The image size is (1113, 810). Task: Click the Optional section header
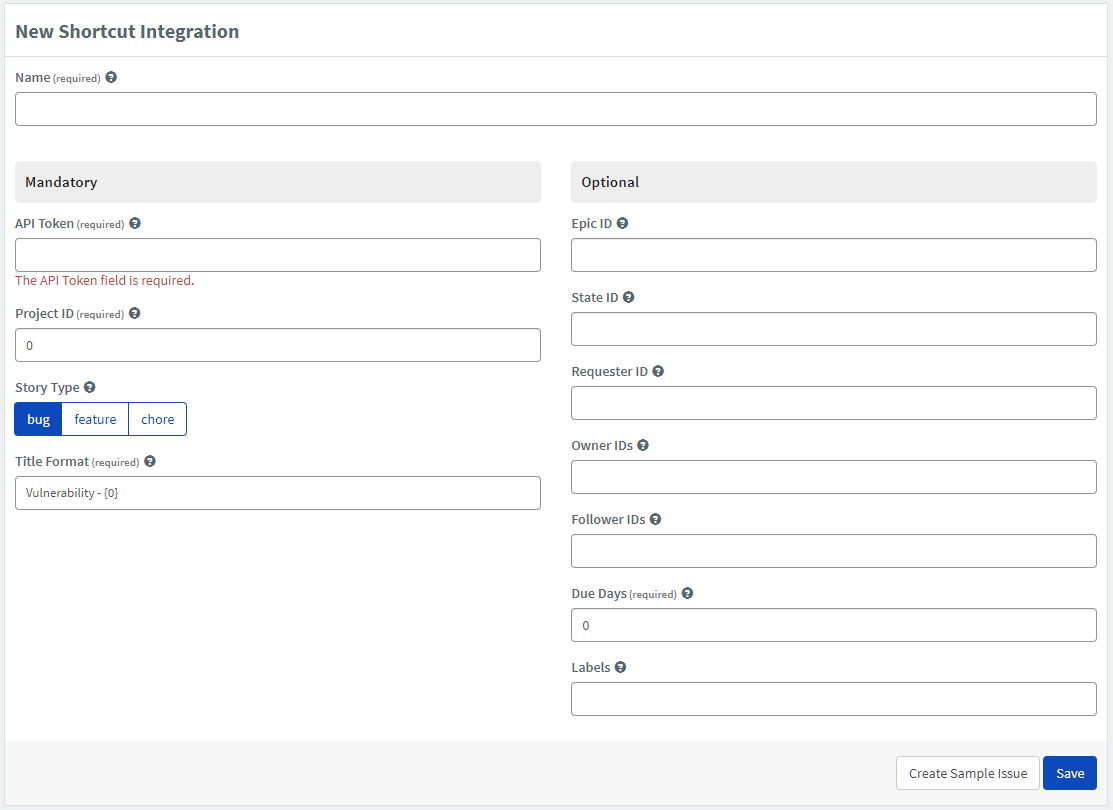(x=834, y=182)
